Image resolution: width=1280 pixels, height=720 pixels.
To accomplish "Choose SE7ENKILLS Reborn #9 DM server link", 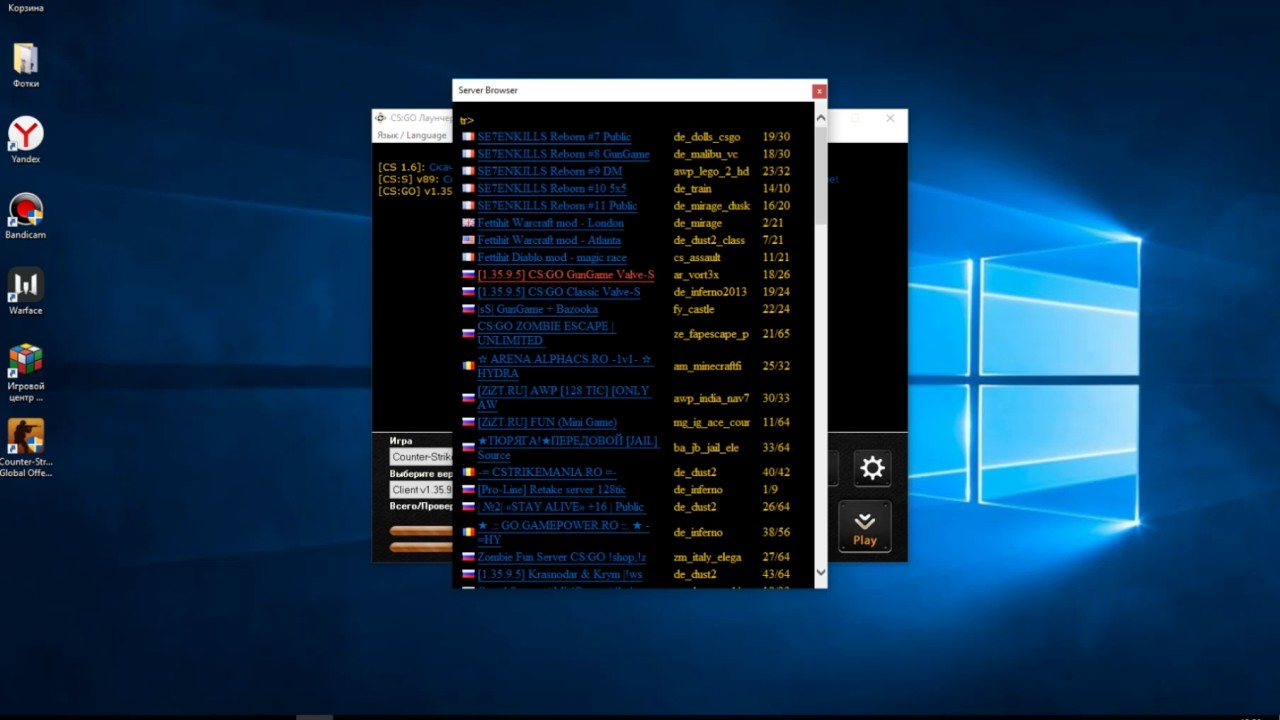I will [549, 171].
